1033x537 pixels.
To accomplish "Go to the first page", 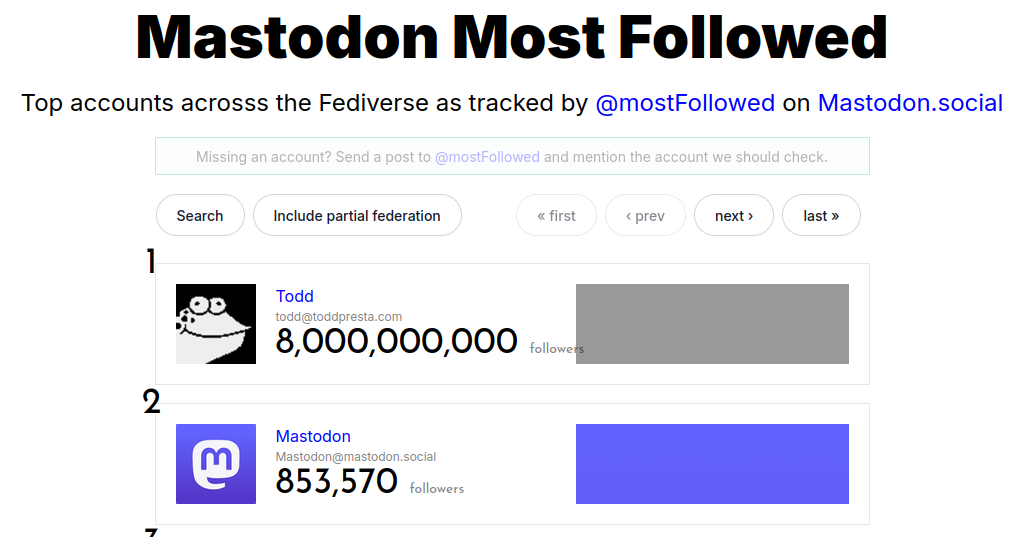I will (x=556, y=215).
